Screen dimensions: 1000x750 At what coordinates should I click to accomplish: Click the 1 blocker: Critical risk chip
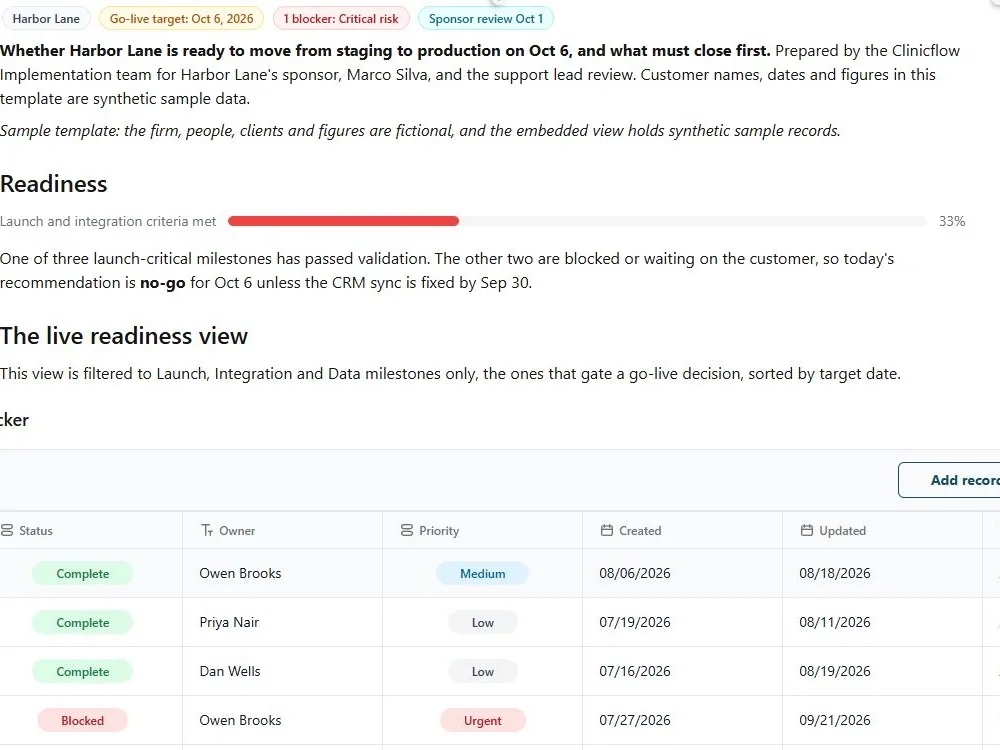tap(341, 18)
